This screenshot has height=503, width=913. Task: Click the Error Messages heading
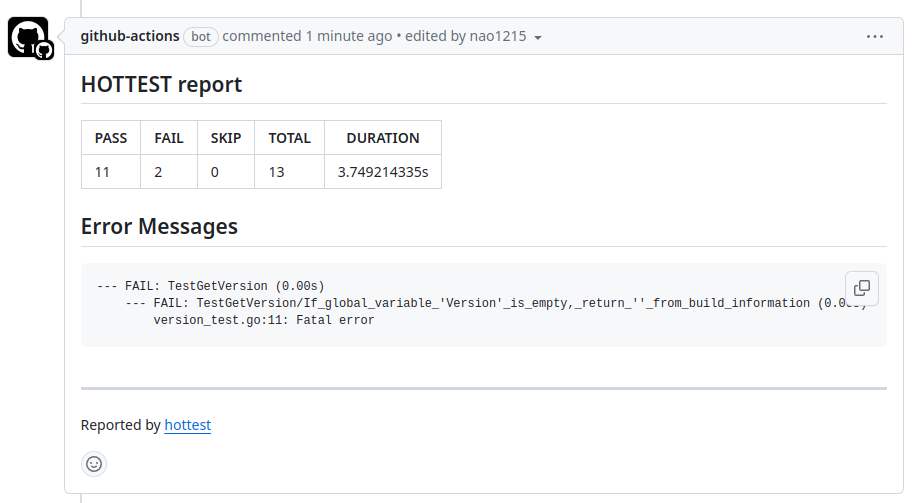159,226
